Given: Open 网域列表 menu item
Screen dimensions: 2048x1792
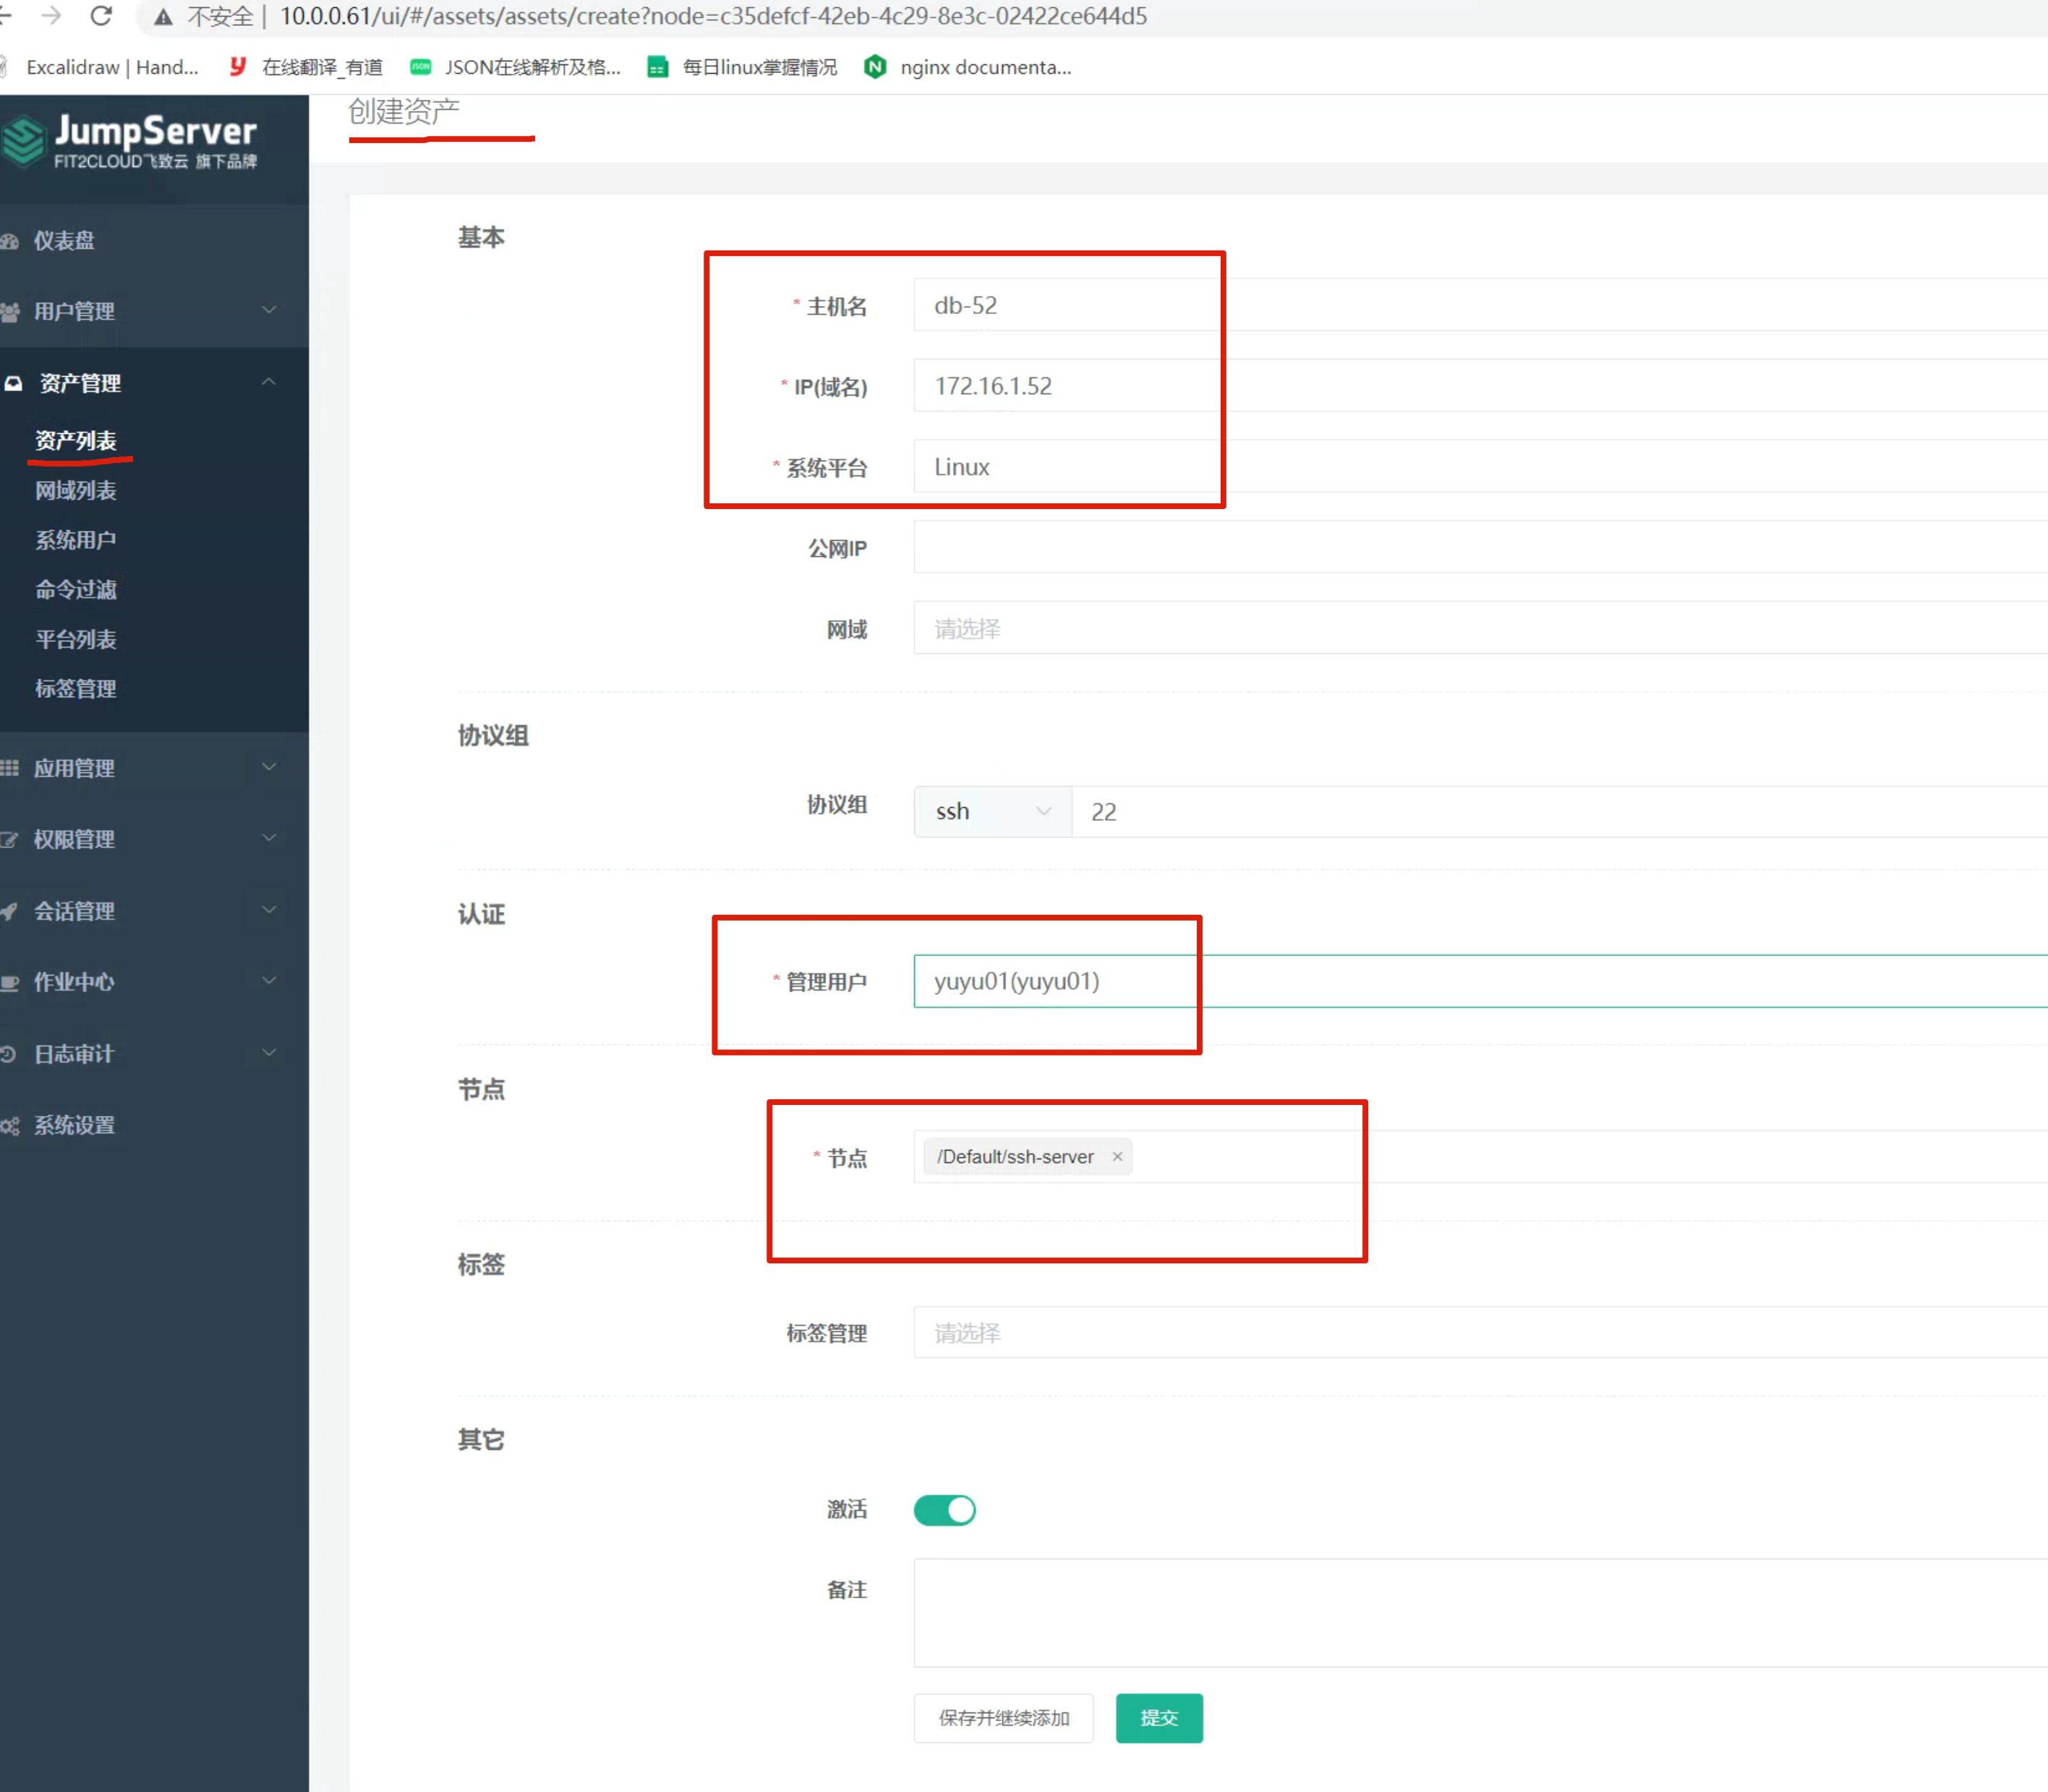Looking at the screenshot, I should point(76,491).
